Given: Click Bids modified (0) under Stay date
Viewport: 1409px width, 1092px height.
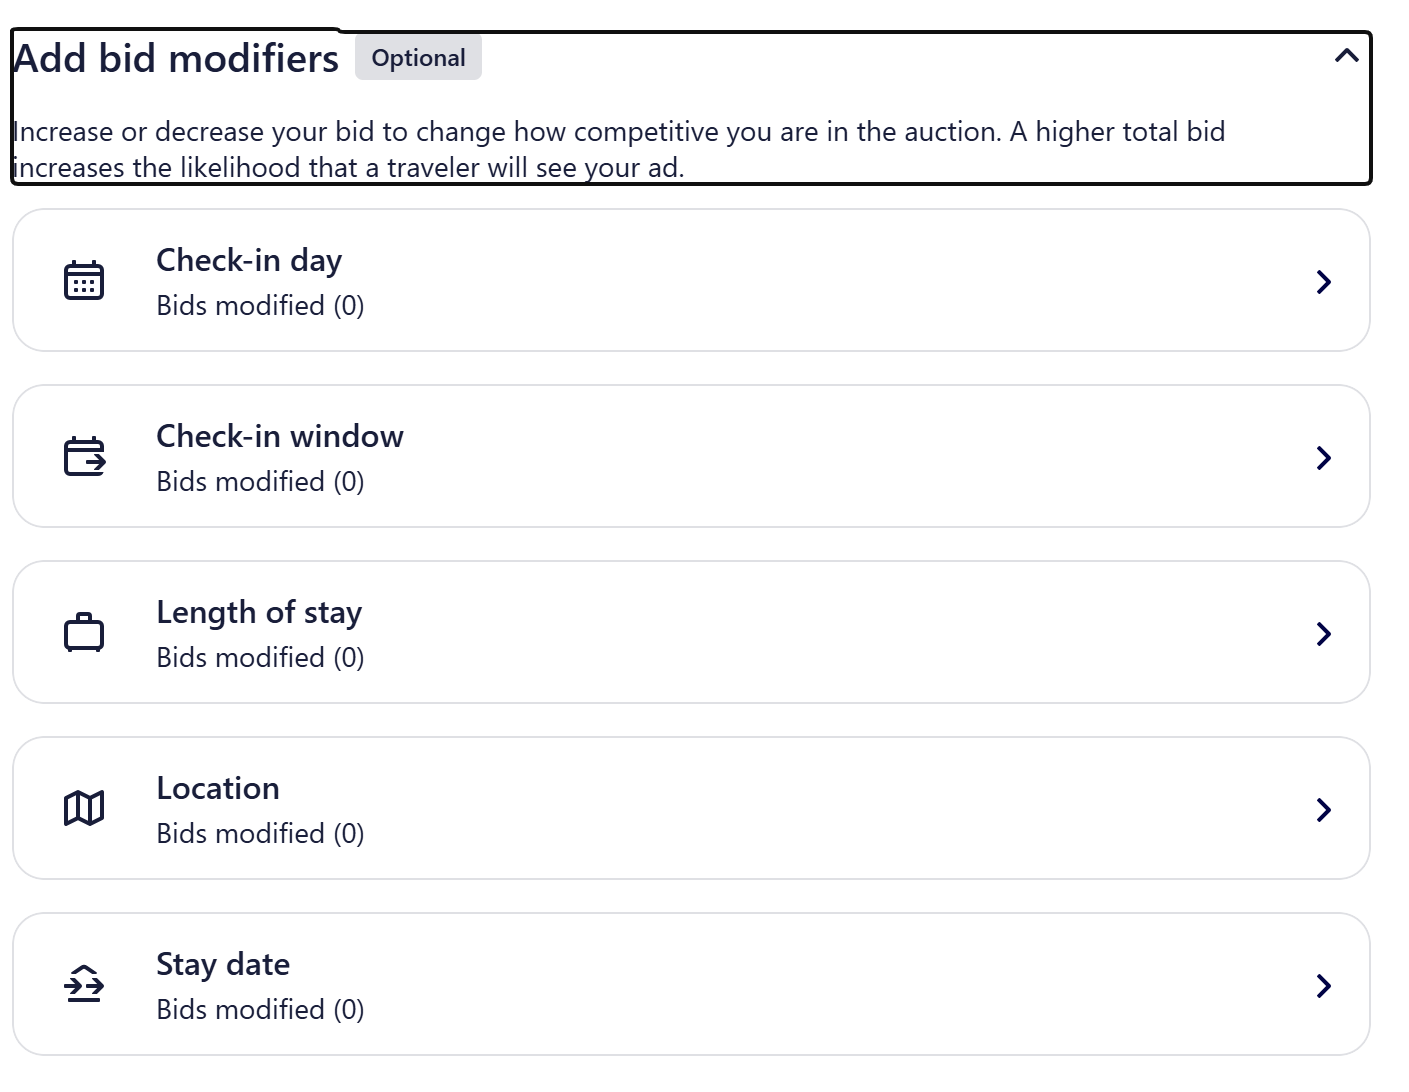Looking at the screenshot, I should (x=260, y=1009).
